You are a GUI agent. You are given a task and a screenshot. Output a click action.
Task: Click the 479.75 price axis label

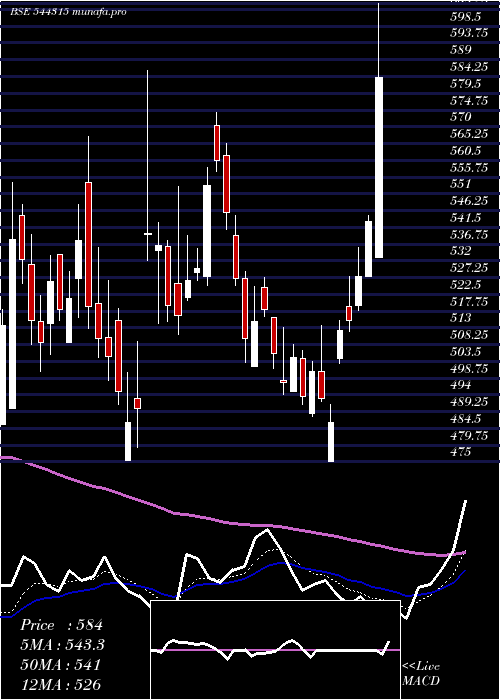[469, 435]
